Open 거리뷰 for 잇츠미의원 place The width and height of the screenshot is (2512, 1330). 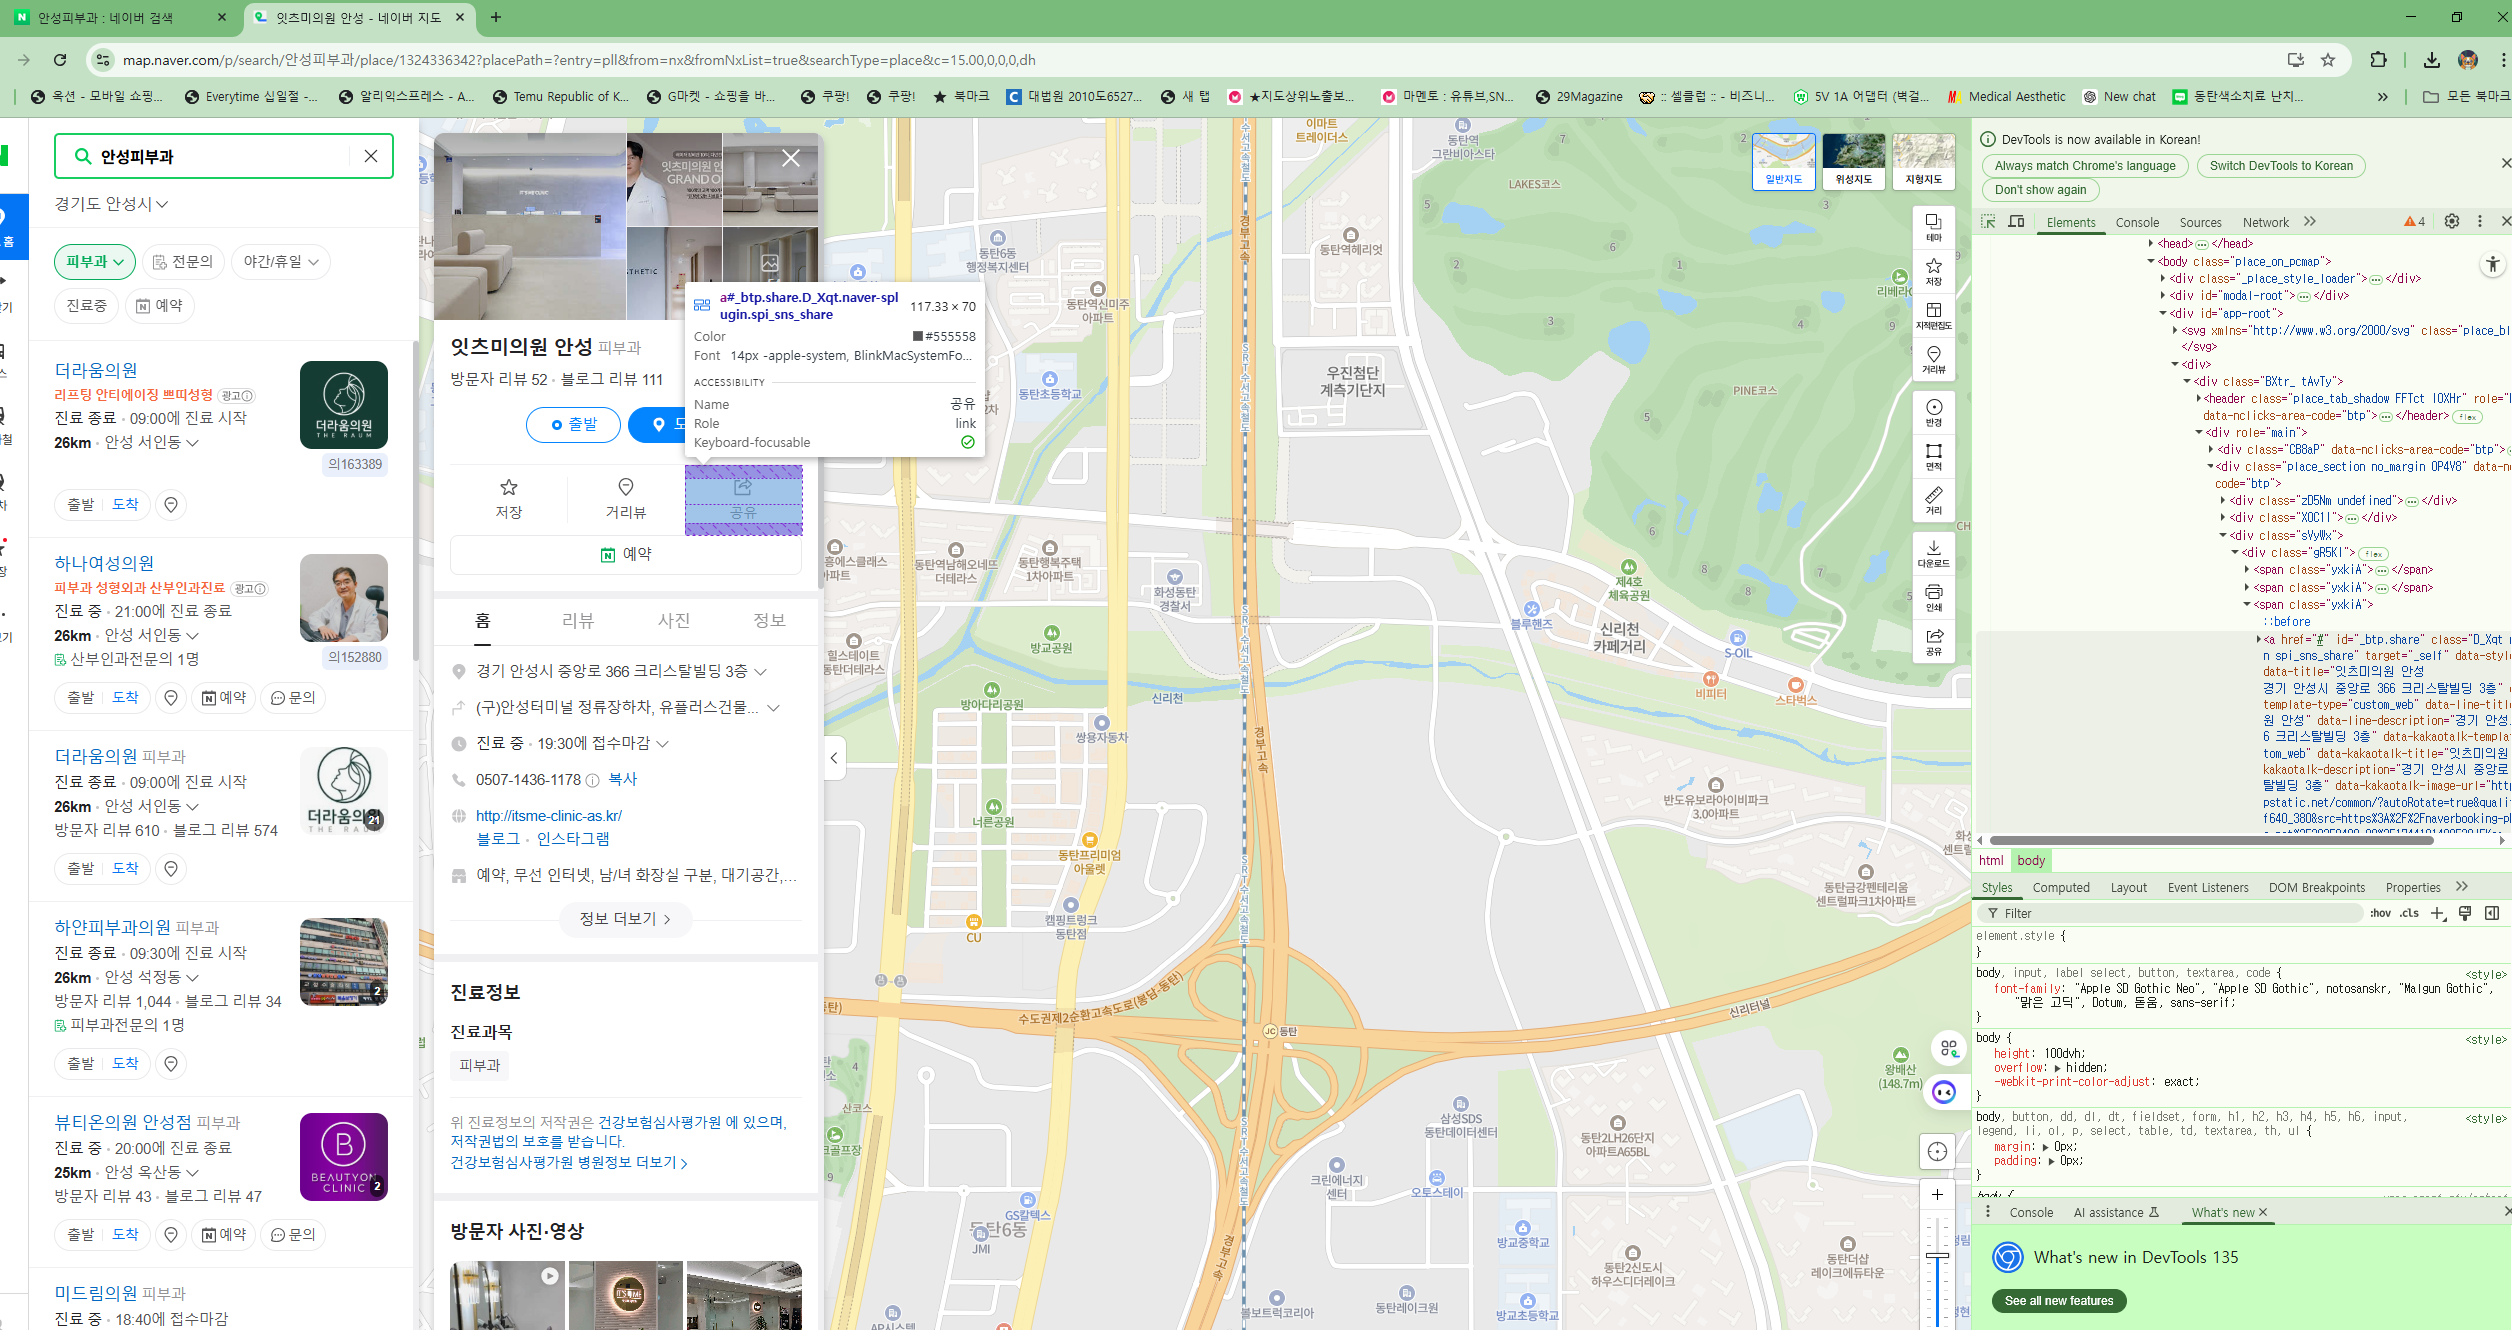(626, 498)
